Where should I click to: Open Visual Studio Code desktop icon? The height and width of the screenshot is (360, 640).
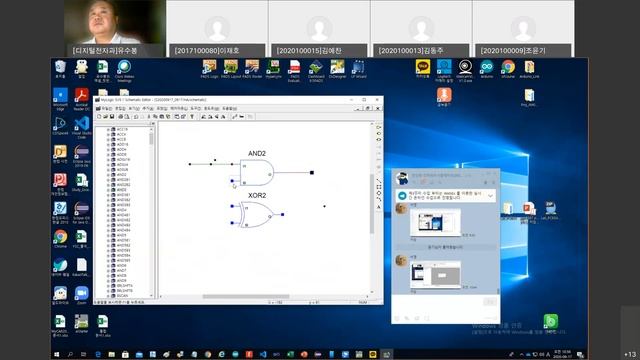click(x=82, y=127)
